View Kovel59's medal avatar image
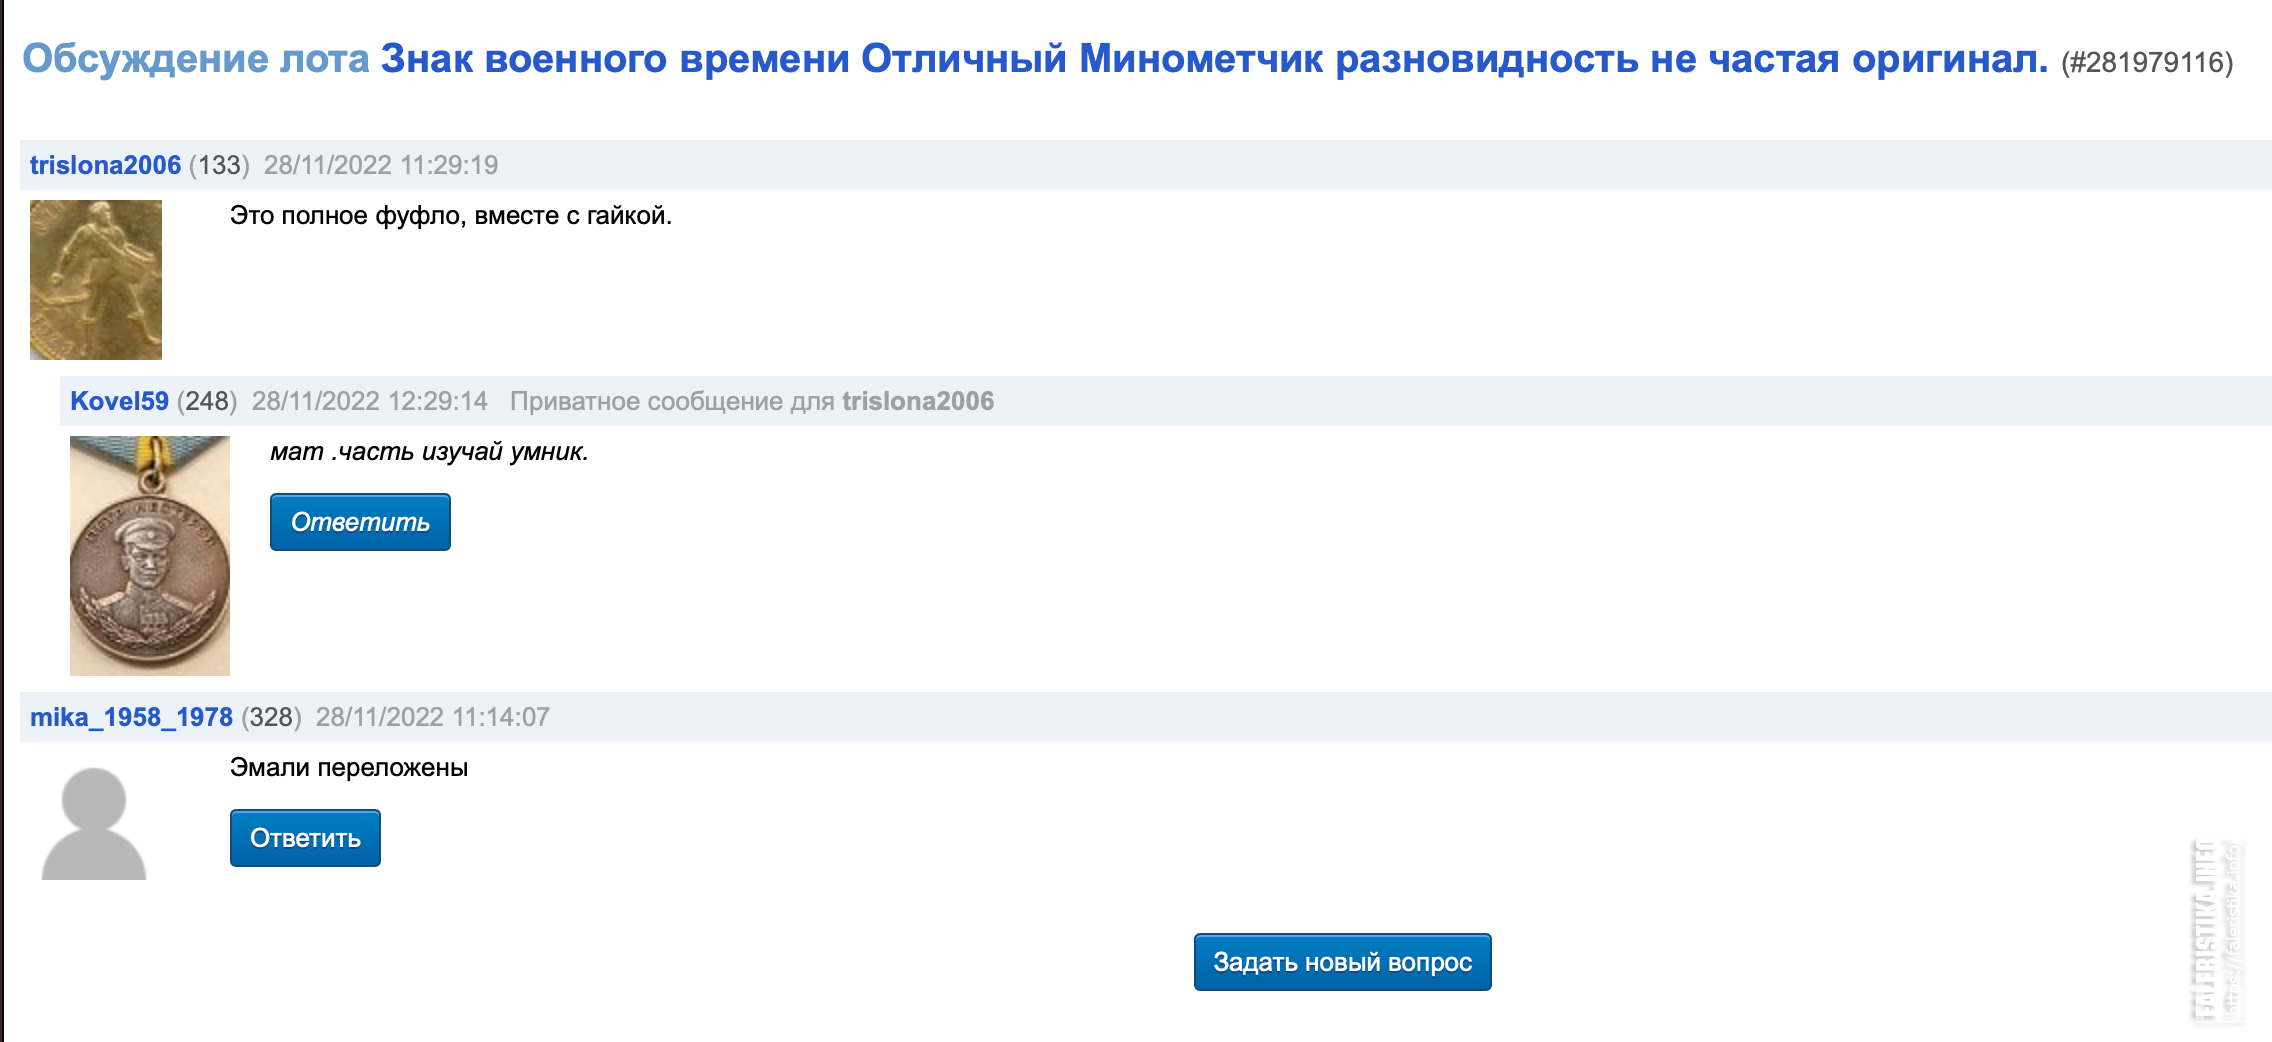The image size is (2272, 1042). click(150, 556)
